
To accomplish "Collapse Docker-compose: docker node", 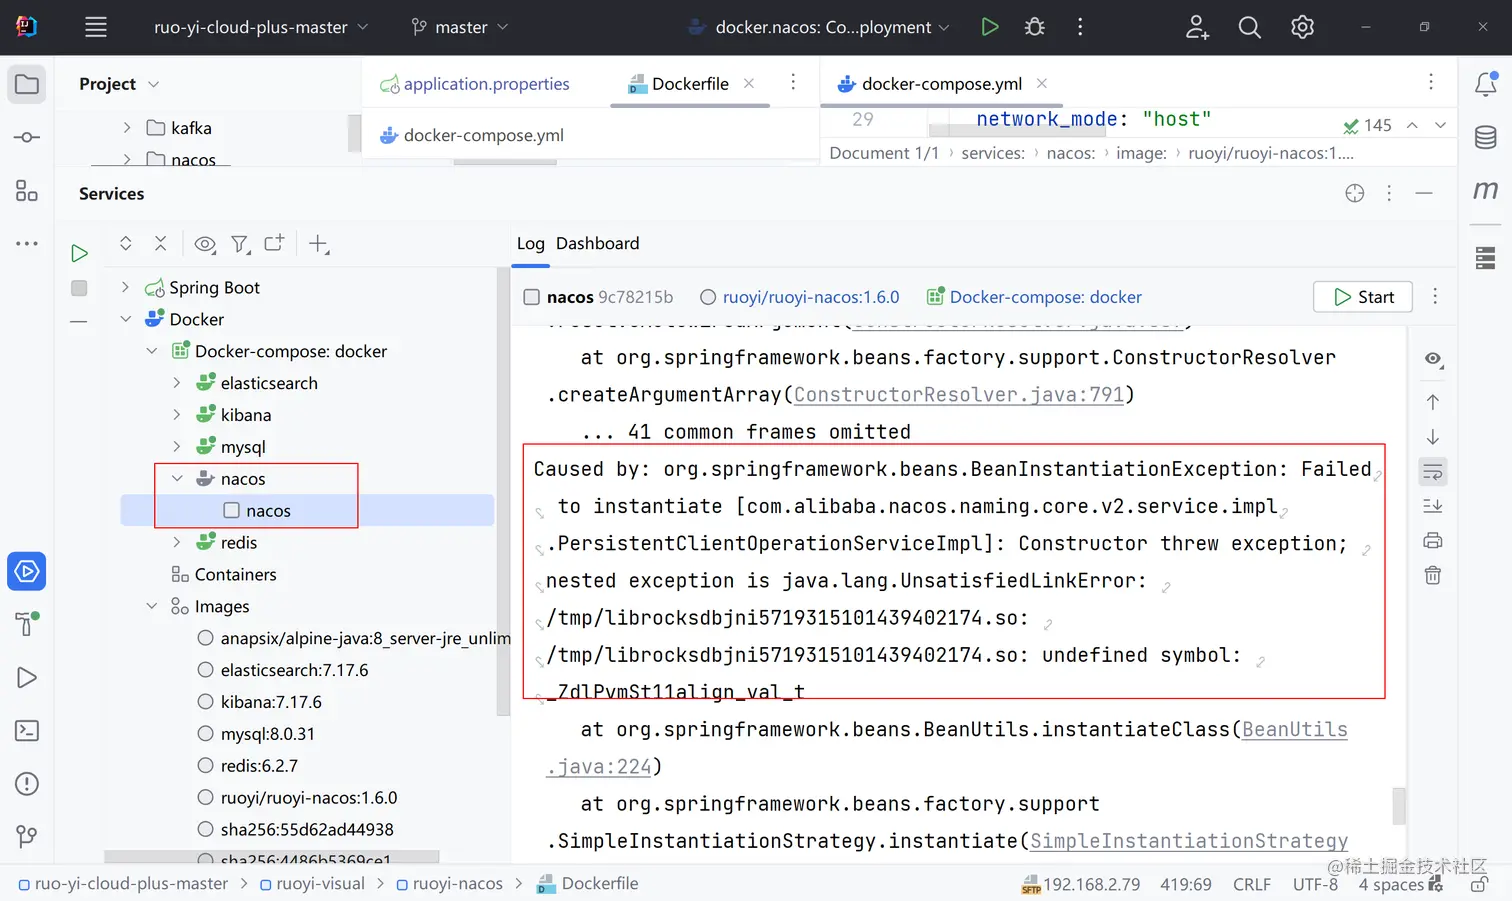I will click(x=152, y=351).
